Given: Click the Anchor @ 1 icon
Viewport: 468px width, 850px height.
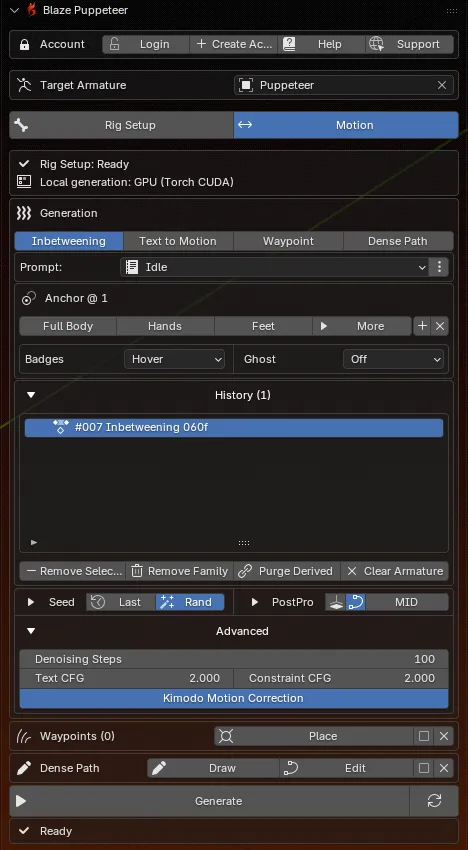Looking at the screenshot, I should pyautogui.click(x=28, y=298).
